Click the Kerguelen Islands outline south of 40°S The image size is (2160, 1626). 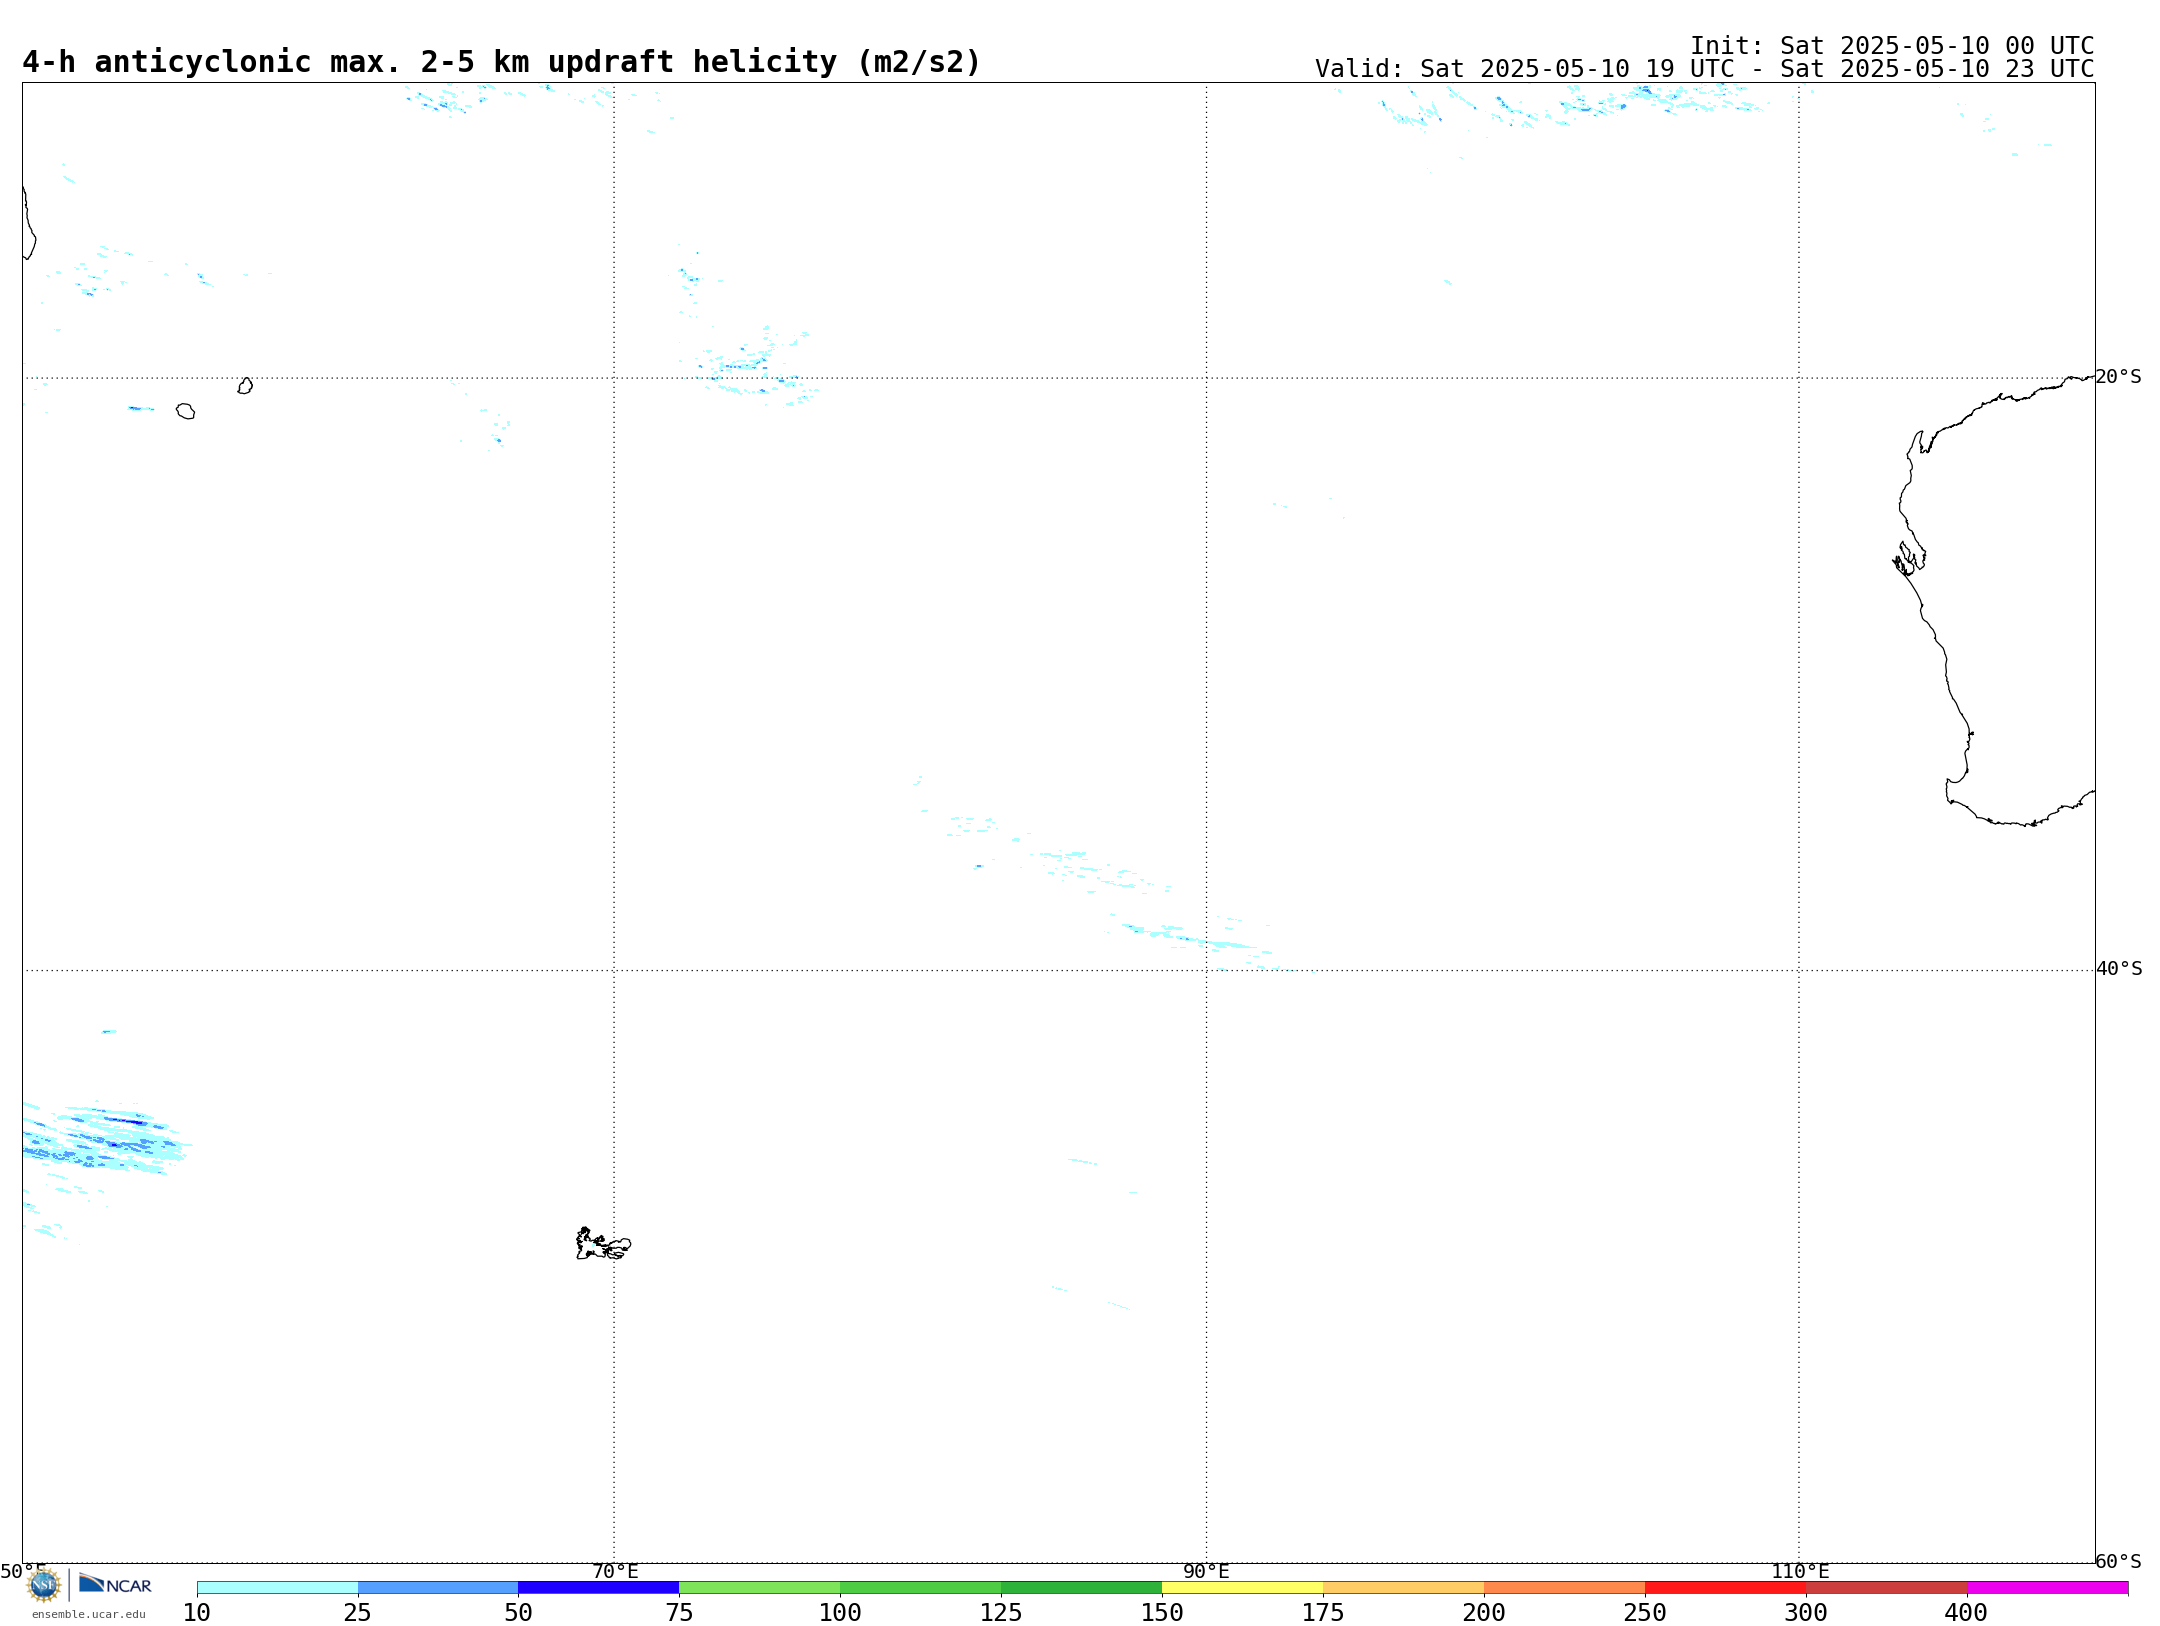click(x=603, y=1244)
